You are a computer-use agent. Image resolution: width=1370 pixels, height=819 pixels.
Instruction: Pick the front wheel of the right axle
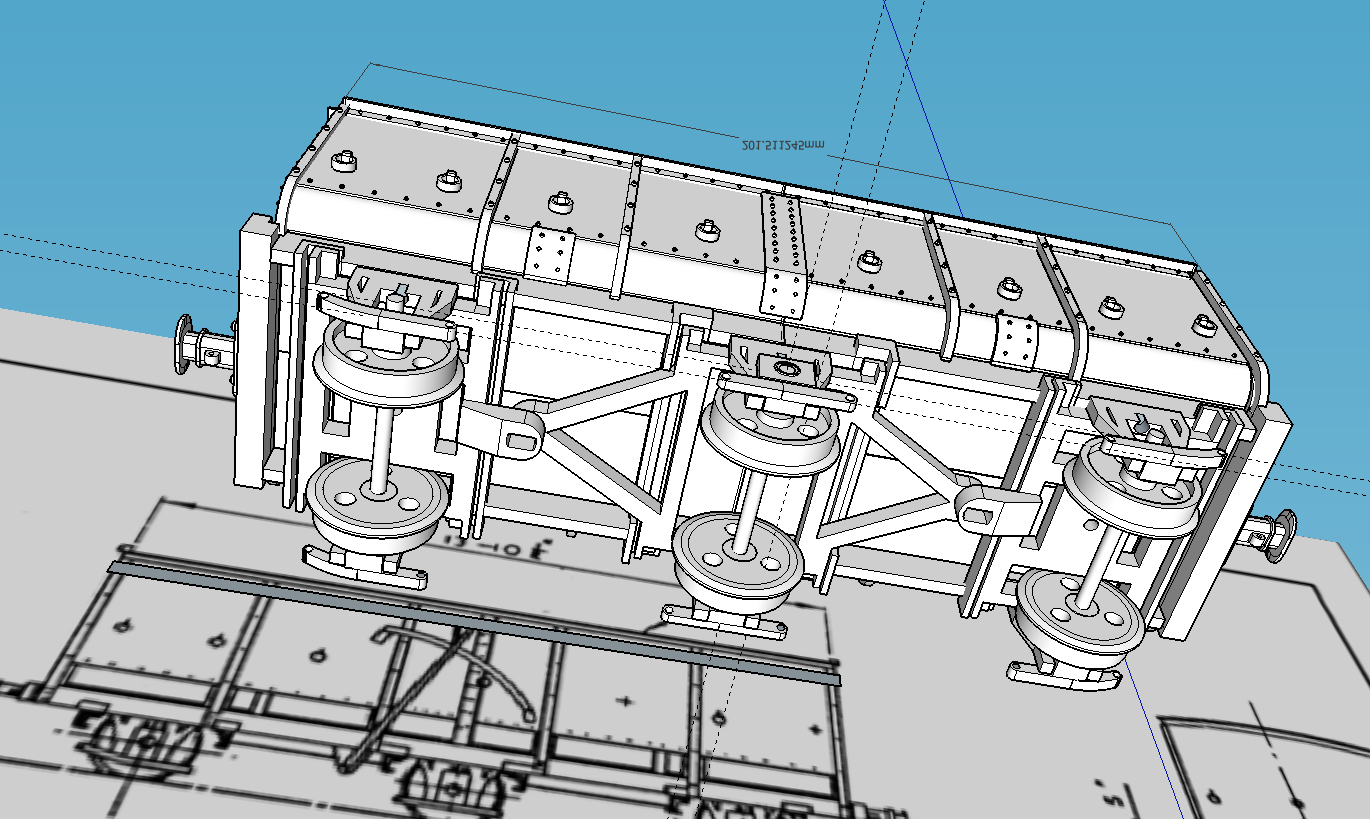(1079, 621)
